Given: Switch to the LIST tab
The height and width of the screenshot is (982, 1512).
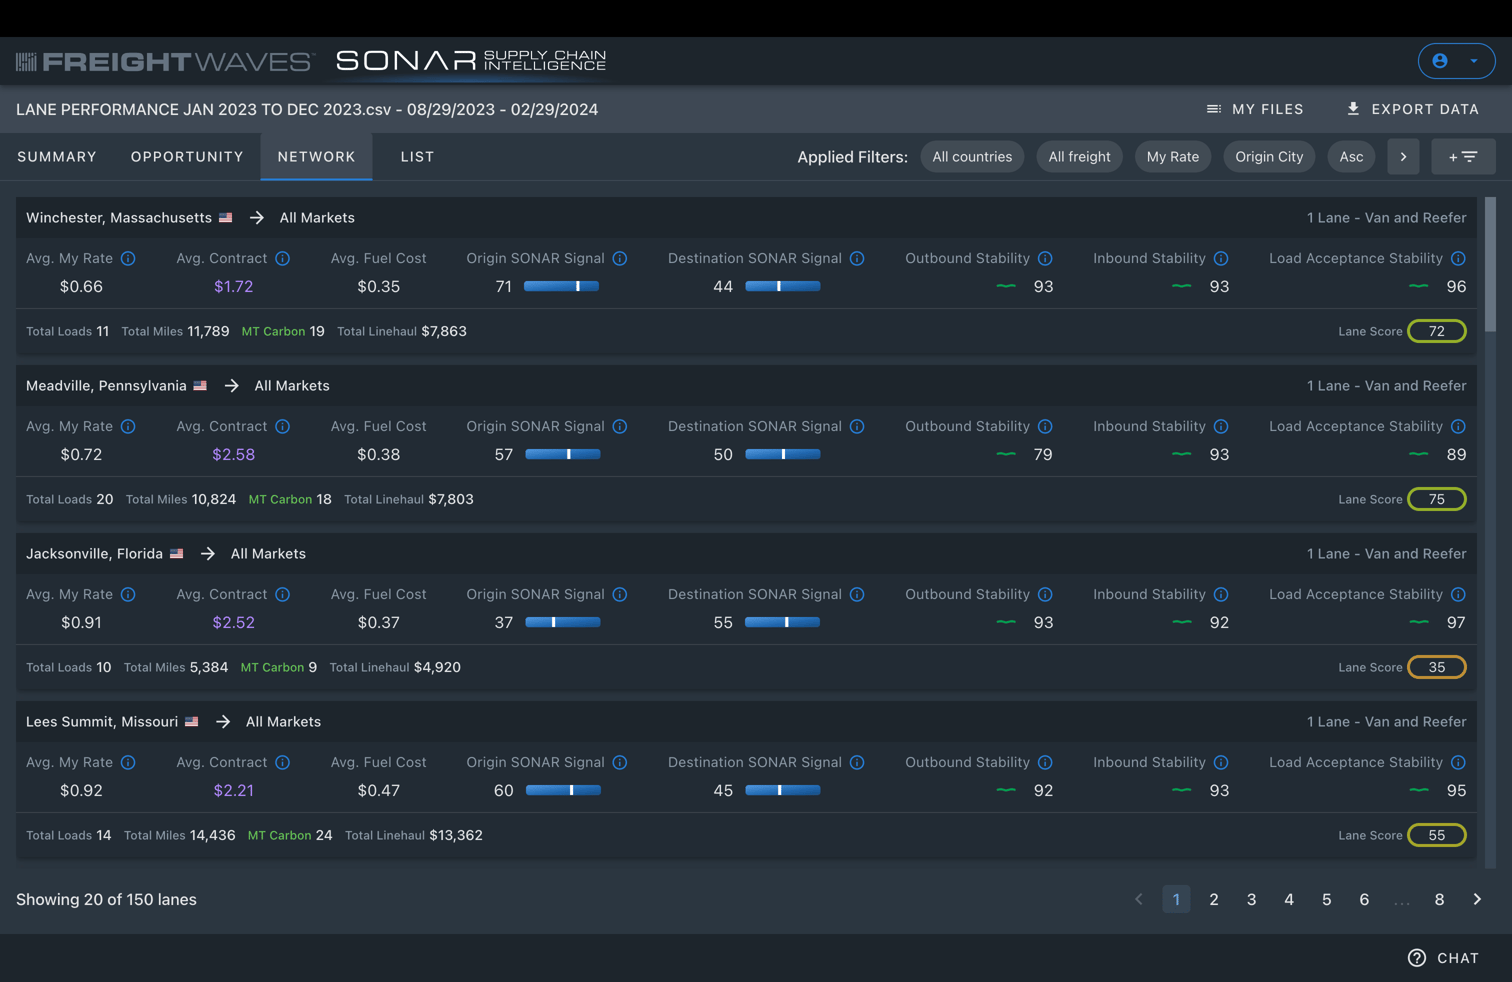Looking at the screenshot, I should point(417,156).
